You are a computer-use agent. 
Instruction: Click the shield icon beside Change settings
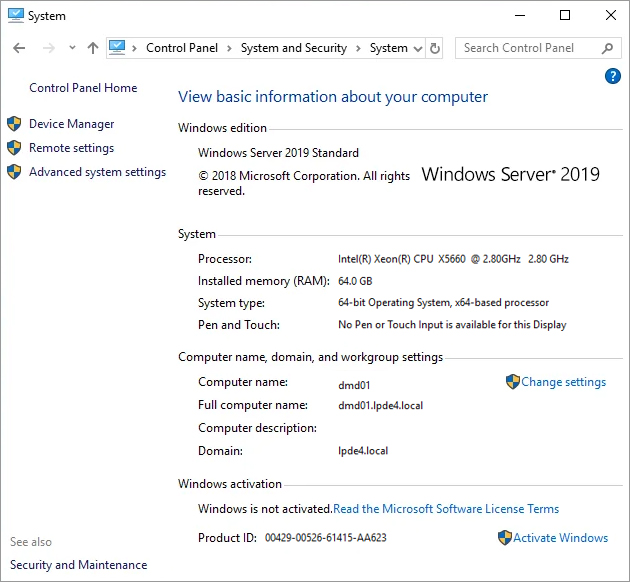(513, 382)
